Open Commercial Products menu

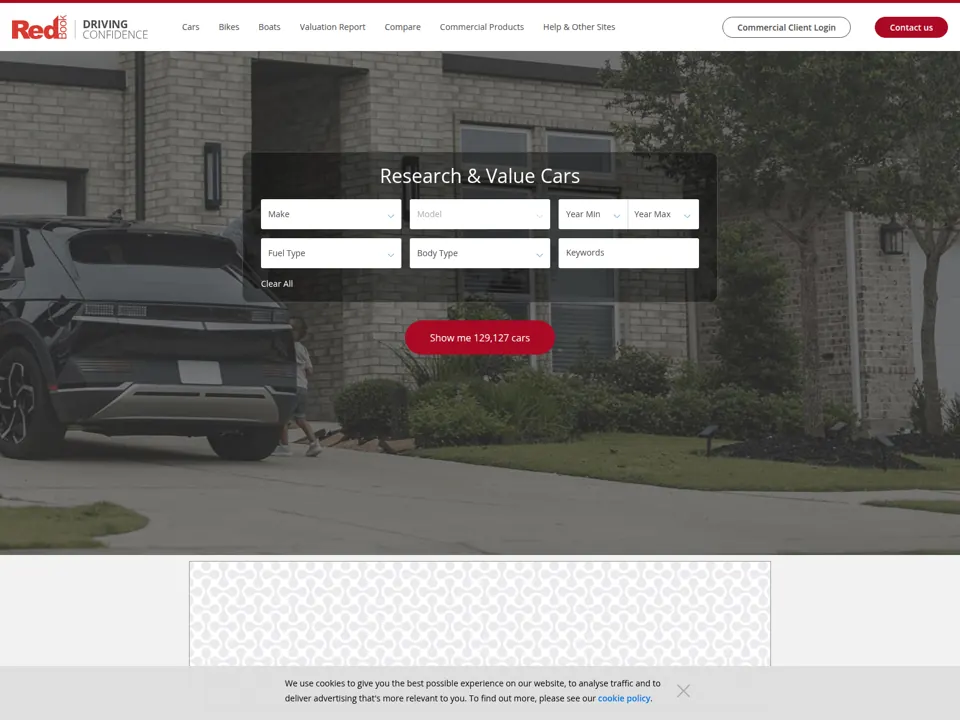482,27
